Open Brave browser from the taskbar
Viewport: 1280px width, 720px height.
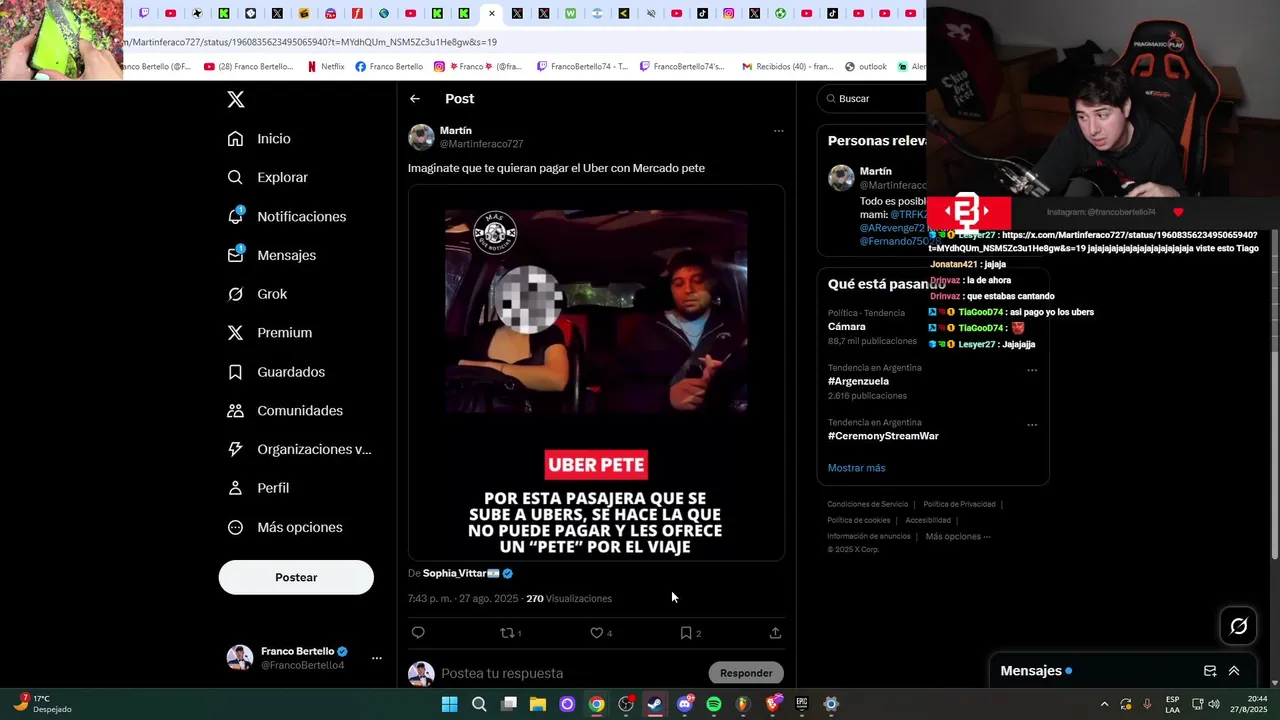point(772,704)
